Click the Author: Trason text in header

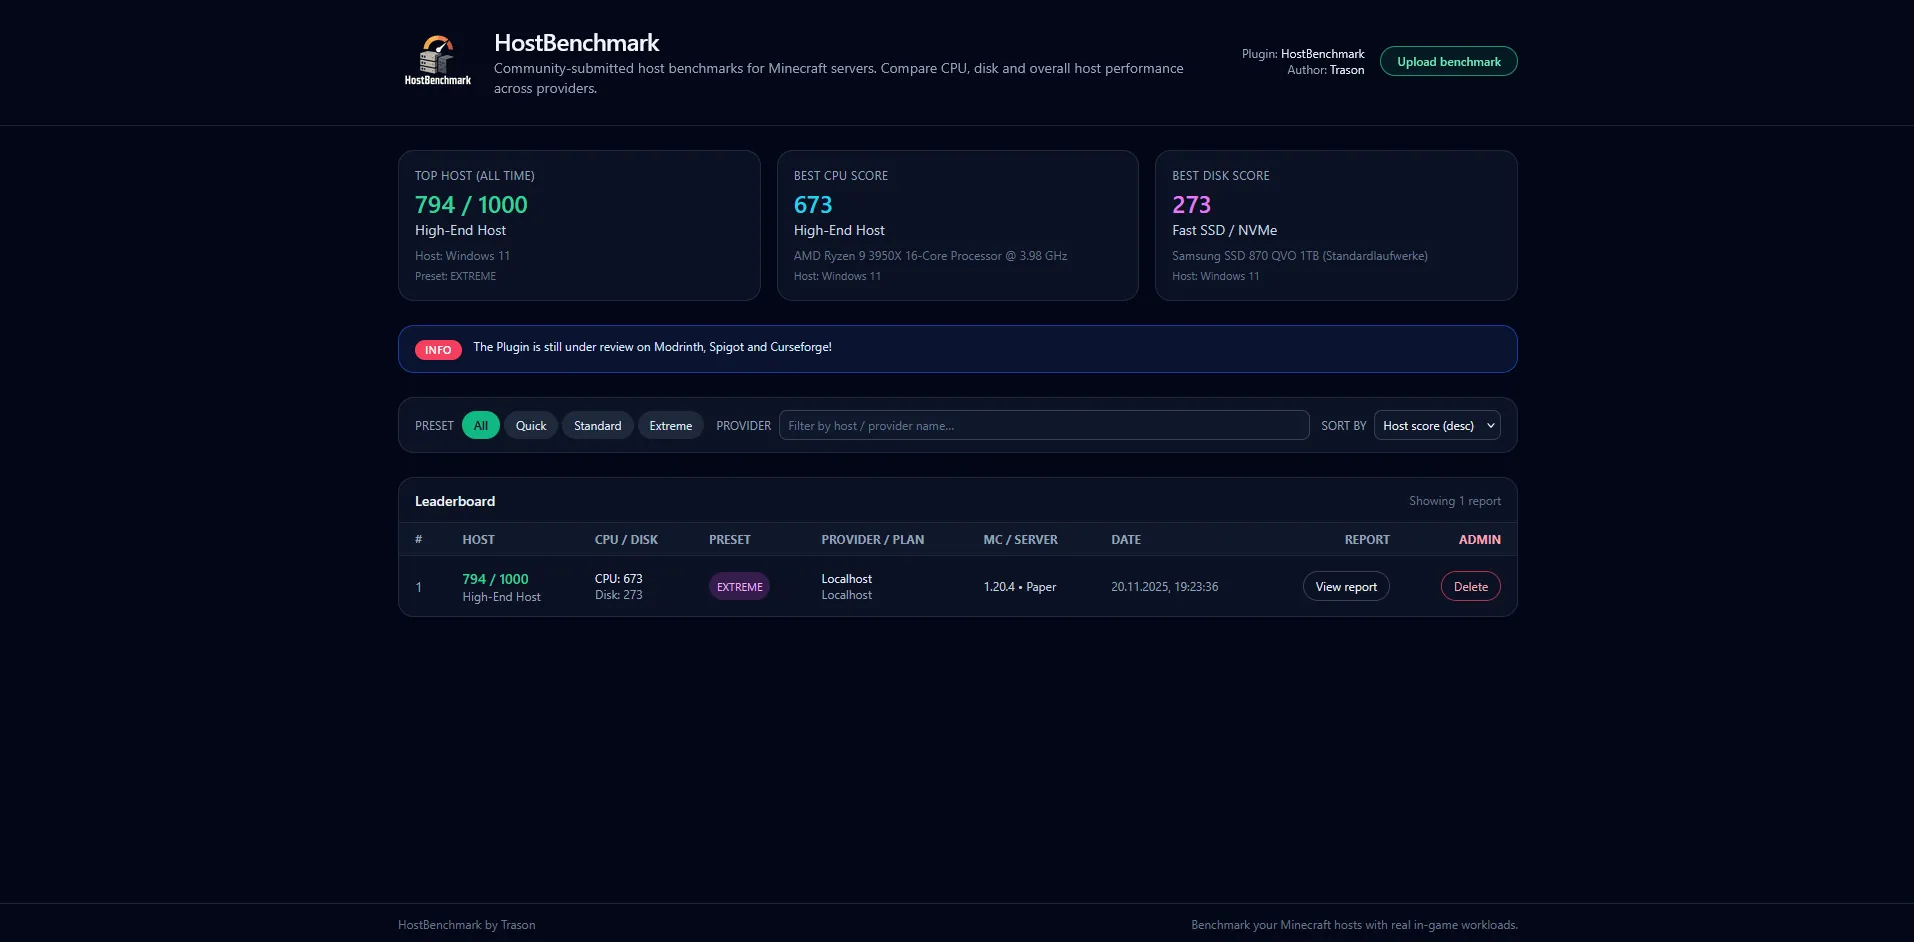click(x=1326, y=70)
